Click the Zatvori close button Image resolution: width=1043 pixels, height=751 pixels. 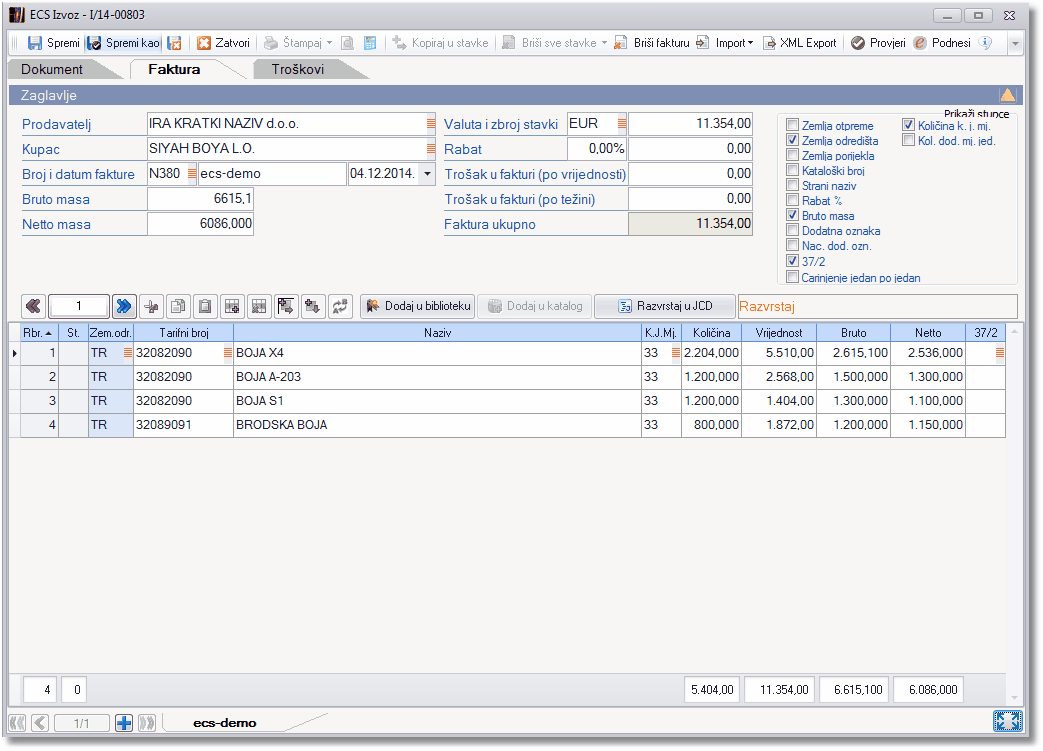click(224, 43)
